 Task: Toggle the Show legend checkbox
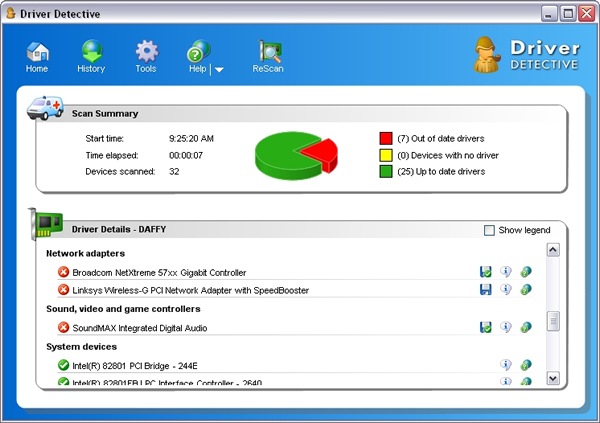pyautogui.click(x=489, y=230)
